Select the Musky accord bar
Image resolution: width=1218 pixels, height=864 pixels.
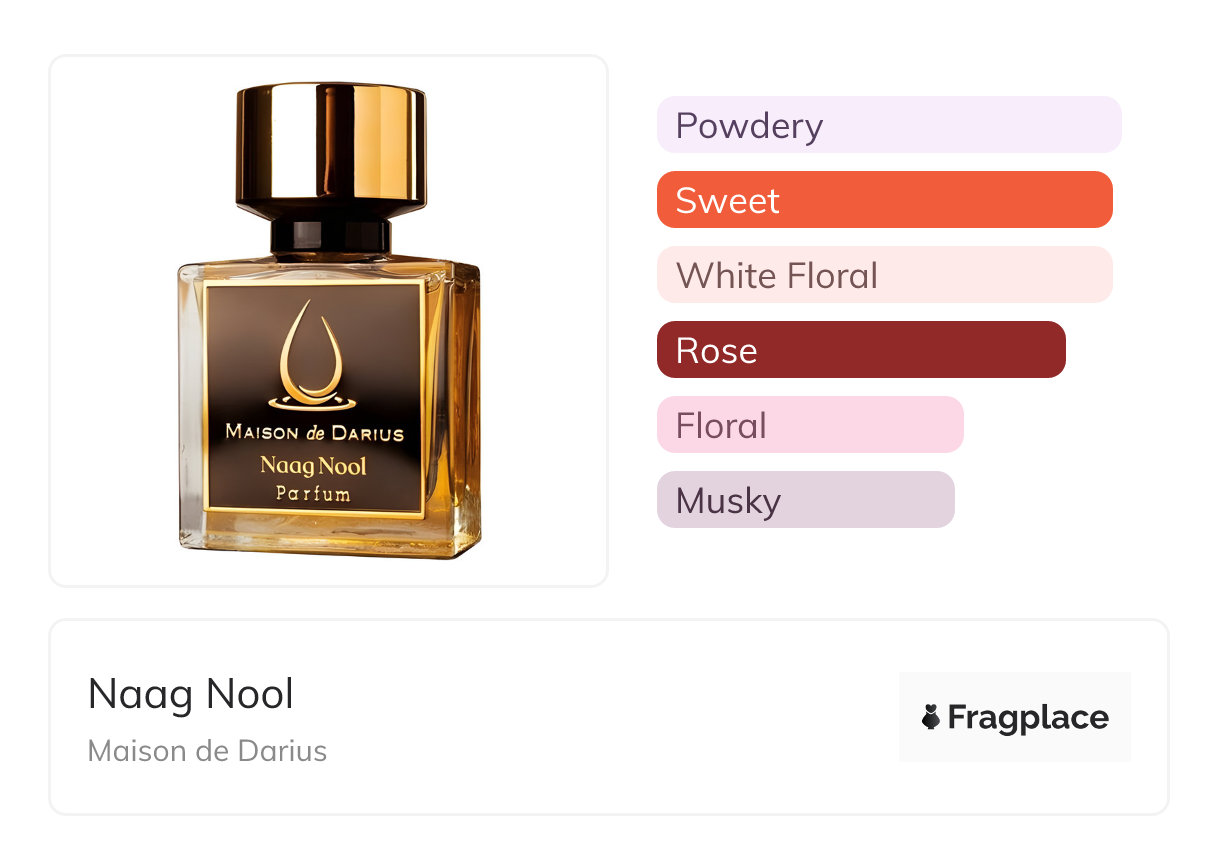[806, 500]
